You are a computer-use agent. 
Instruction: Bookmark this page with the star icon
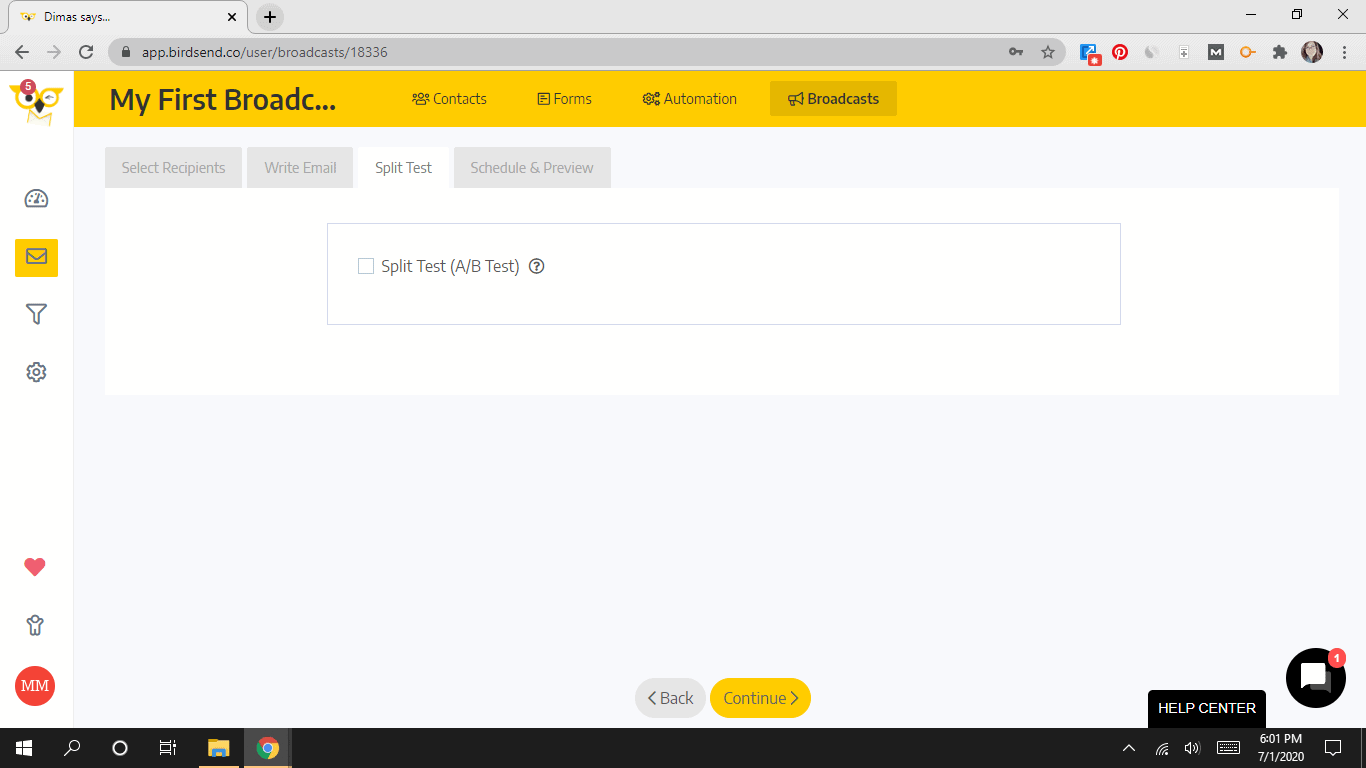(1048, 52)
